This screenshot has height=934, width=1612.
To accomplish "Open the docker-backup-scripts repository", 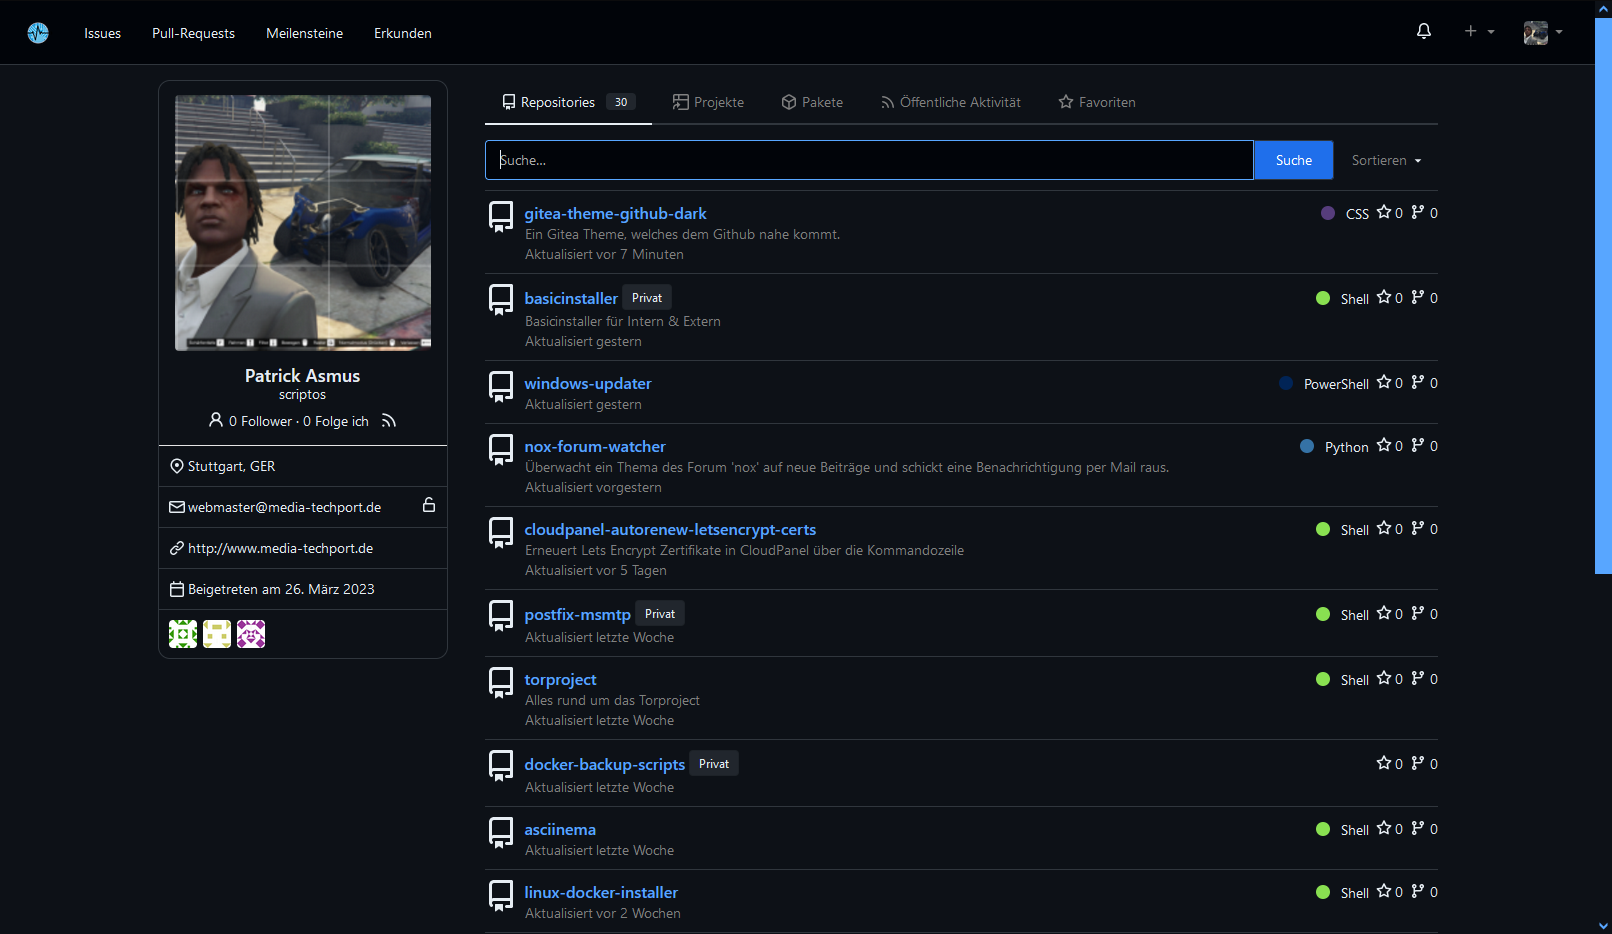I will click(x=604, y=764).
